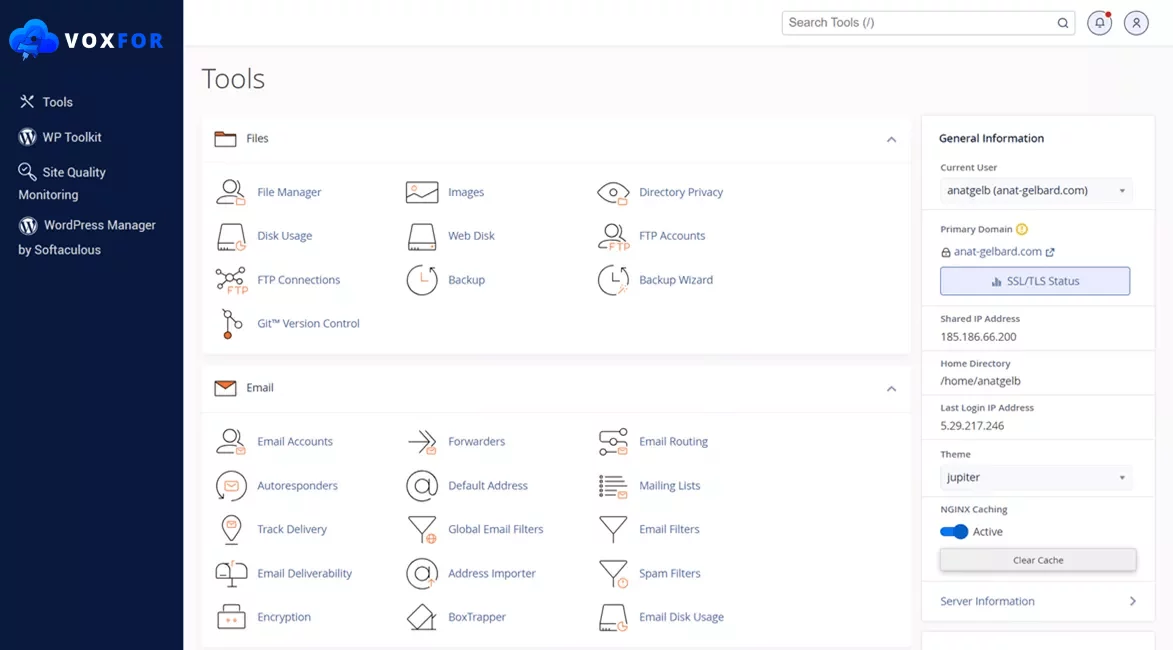Open the BoxTrapper icon

(x=422, y=618)
